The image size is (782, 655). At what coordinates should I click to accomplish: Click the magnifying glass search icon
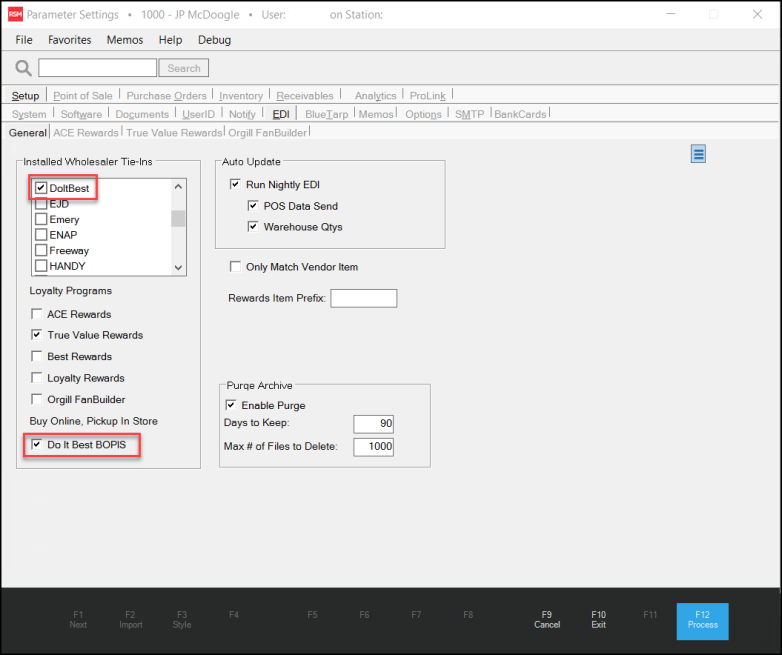coord(22,68)
